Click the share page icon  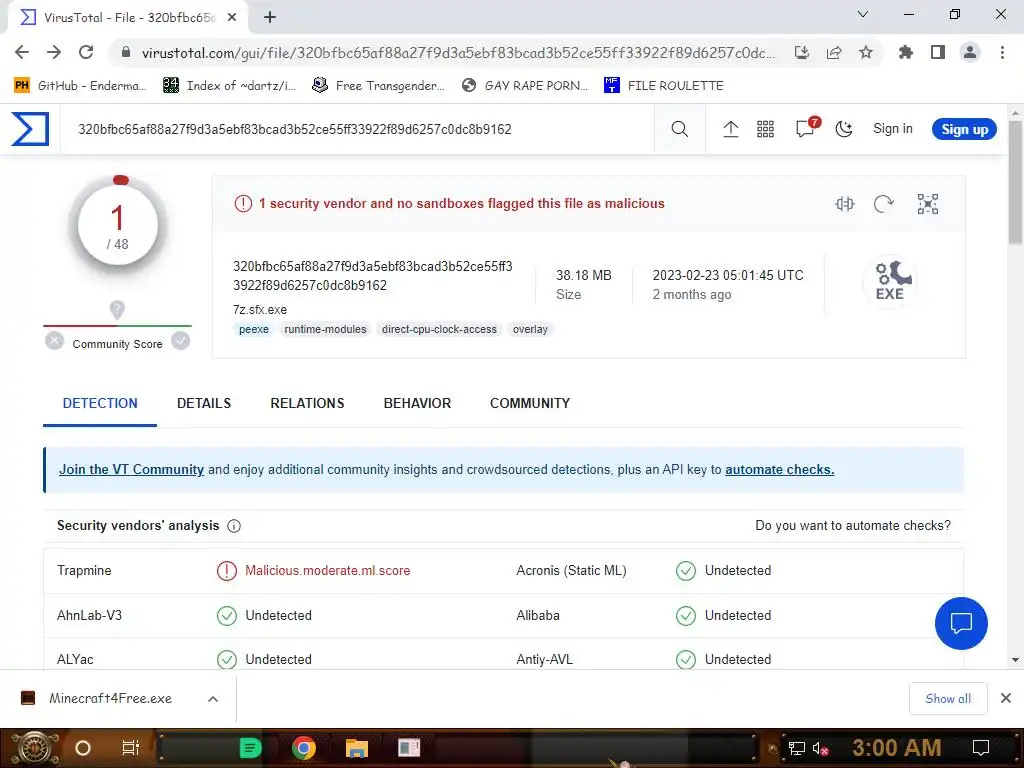tap(834, 52)
